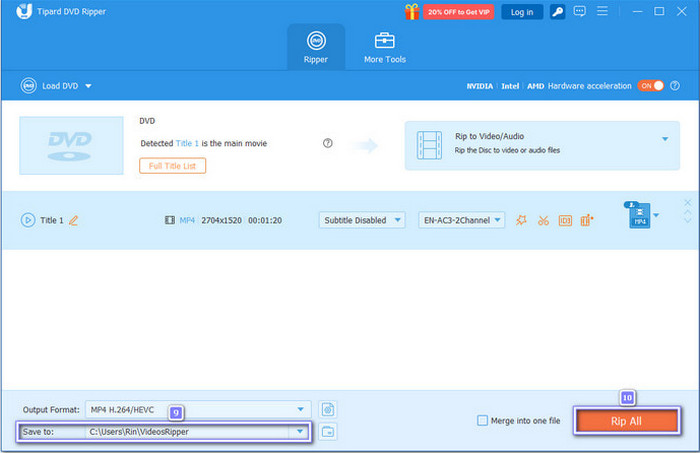Expand the Load DVD dropdown arrow
700x453 pixels.
88,86
